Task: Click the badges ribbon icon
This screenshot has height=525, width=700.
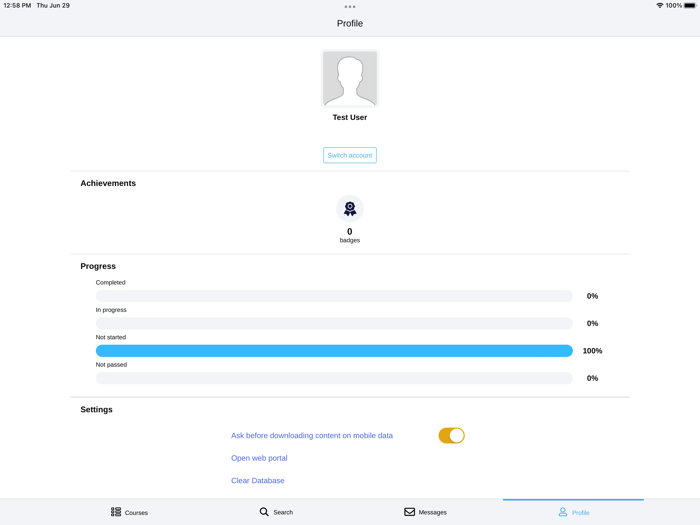Action: (350, 208)
